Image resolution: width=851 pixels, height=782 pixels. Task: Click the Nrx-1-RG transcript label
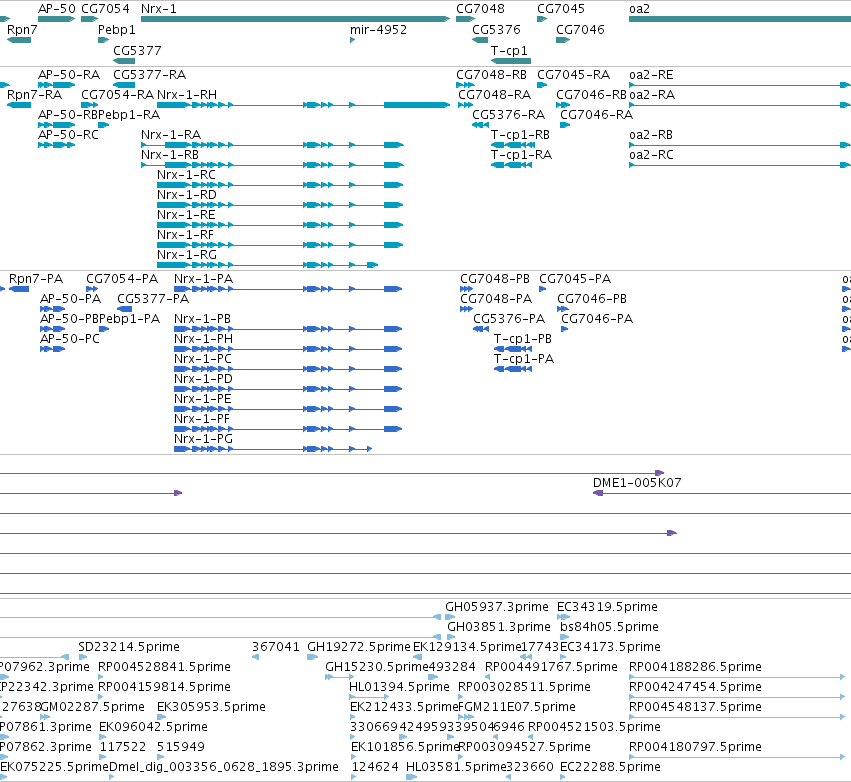(x=187, y=255)
